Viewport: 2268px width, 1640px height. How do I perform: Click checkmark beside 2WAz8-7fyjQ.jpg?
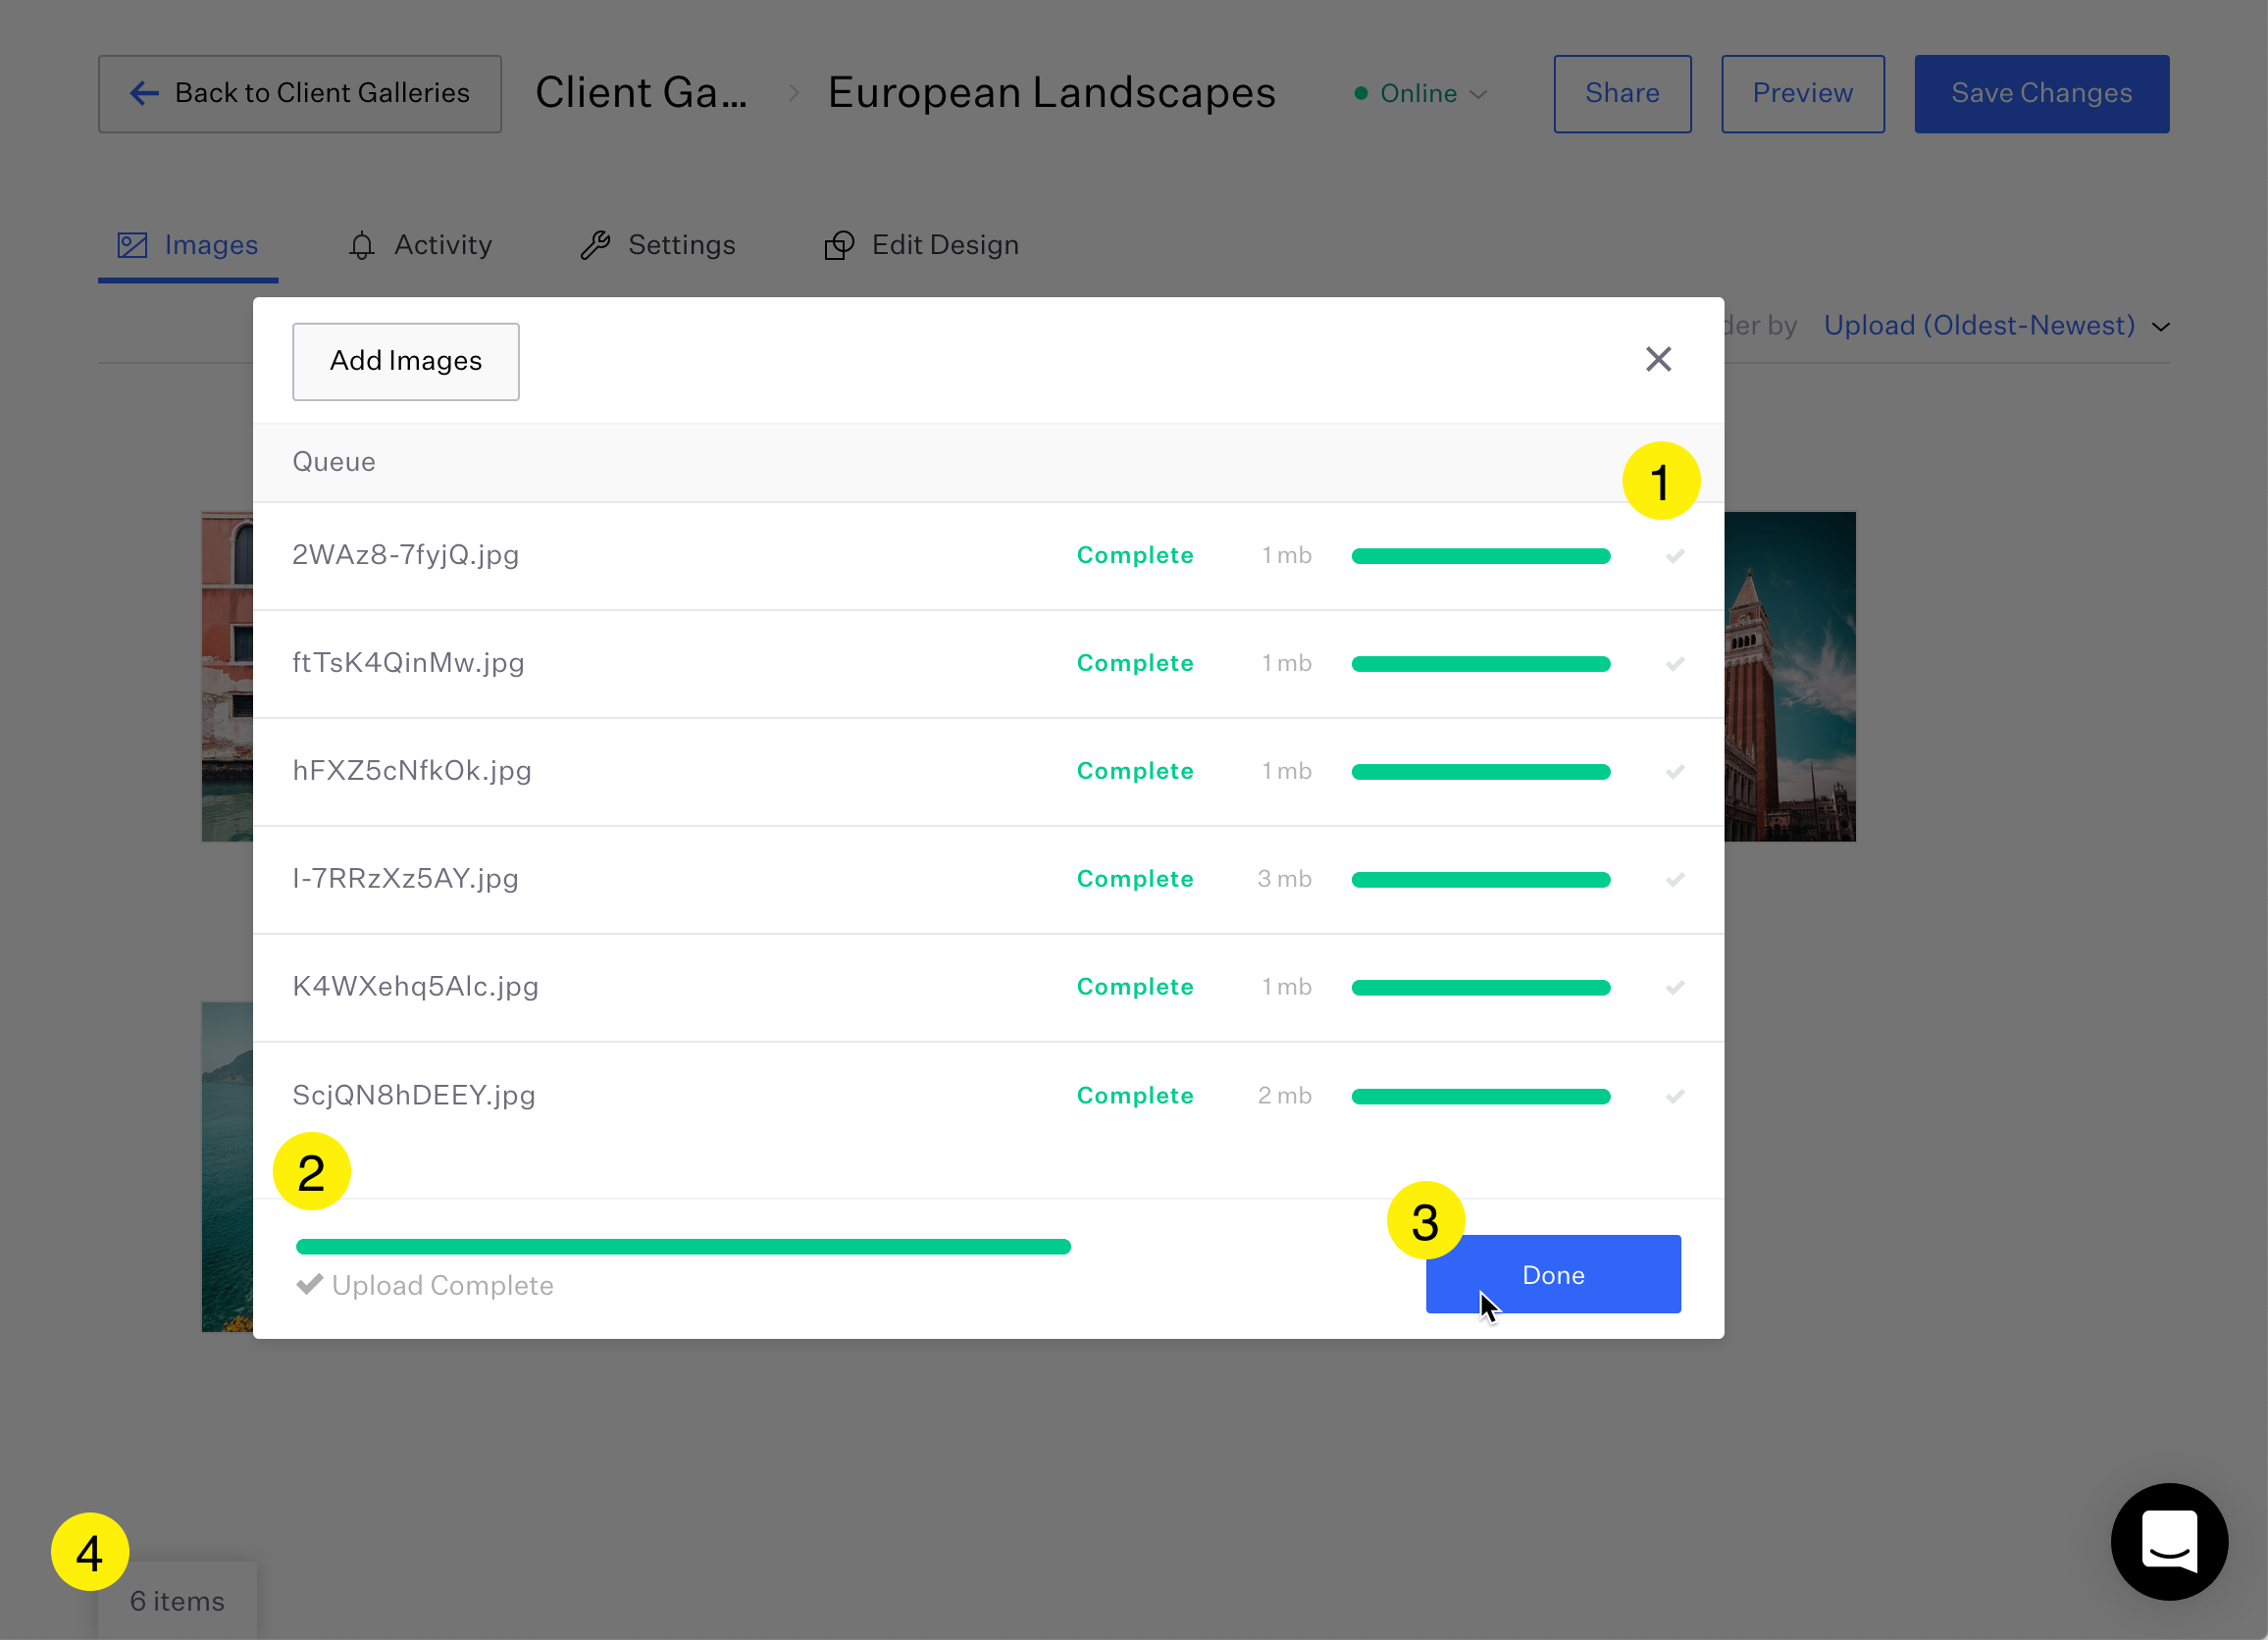pyautogui.click(x=1675, y=556)
